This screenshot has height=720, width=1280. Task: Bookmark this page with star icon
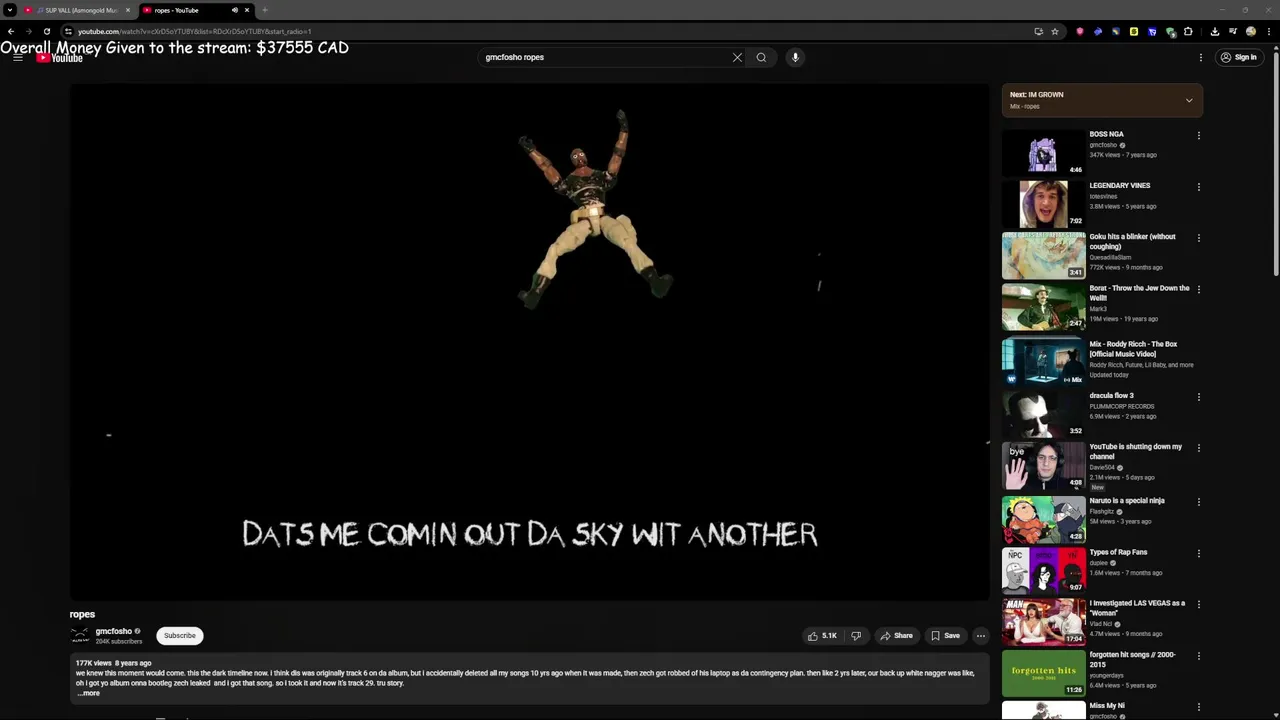click(1055, 31)
